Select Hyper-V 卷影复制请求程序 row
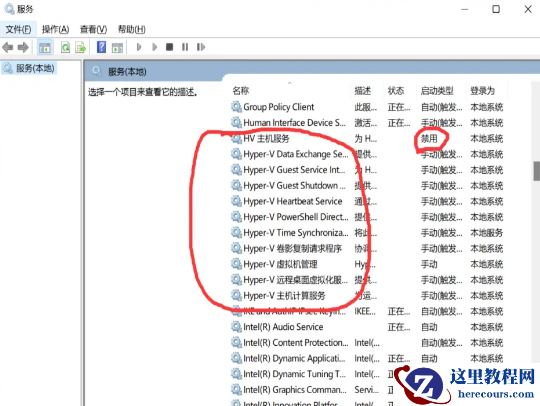Screen dimensions: 540x406 367,248
